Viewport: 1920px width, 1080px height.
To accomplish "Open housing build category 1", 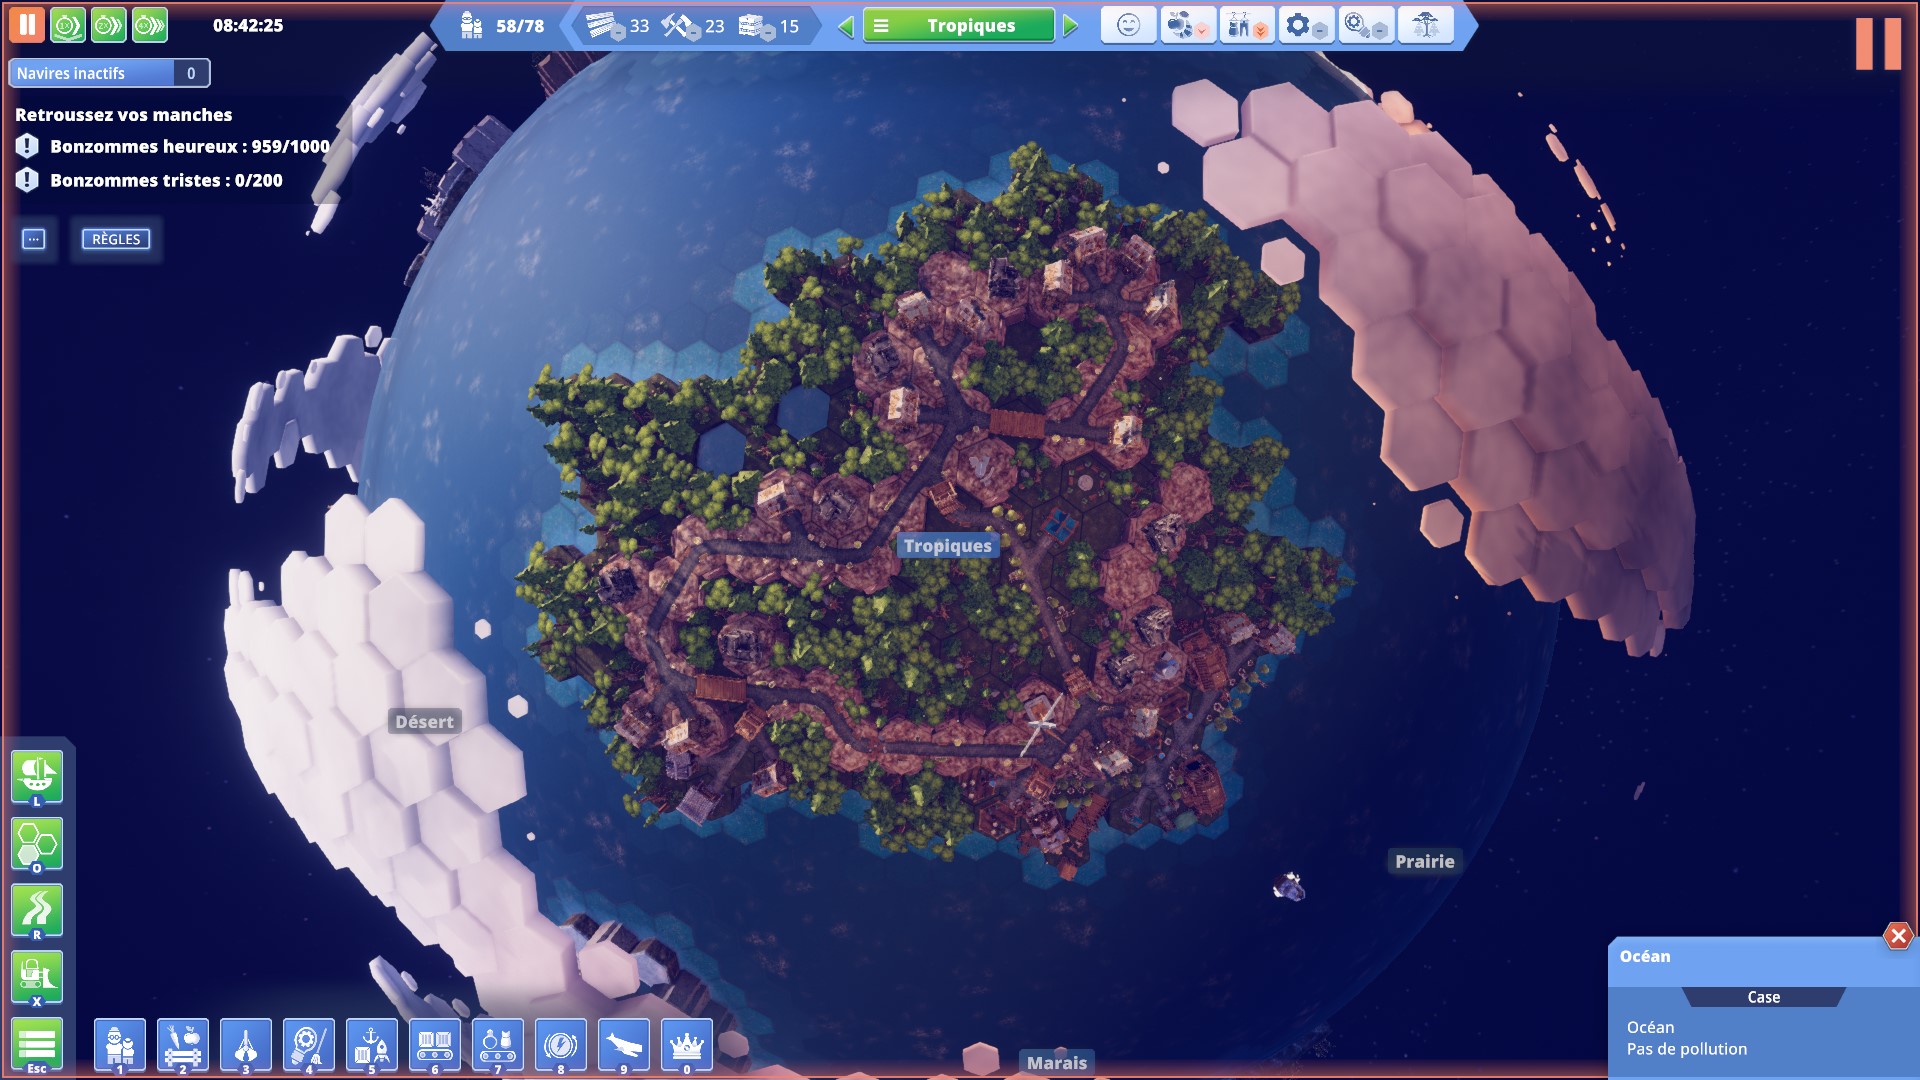I will pos(120,1046).
